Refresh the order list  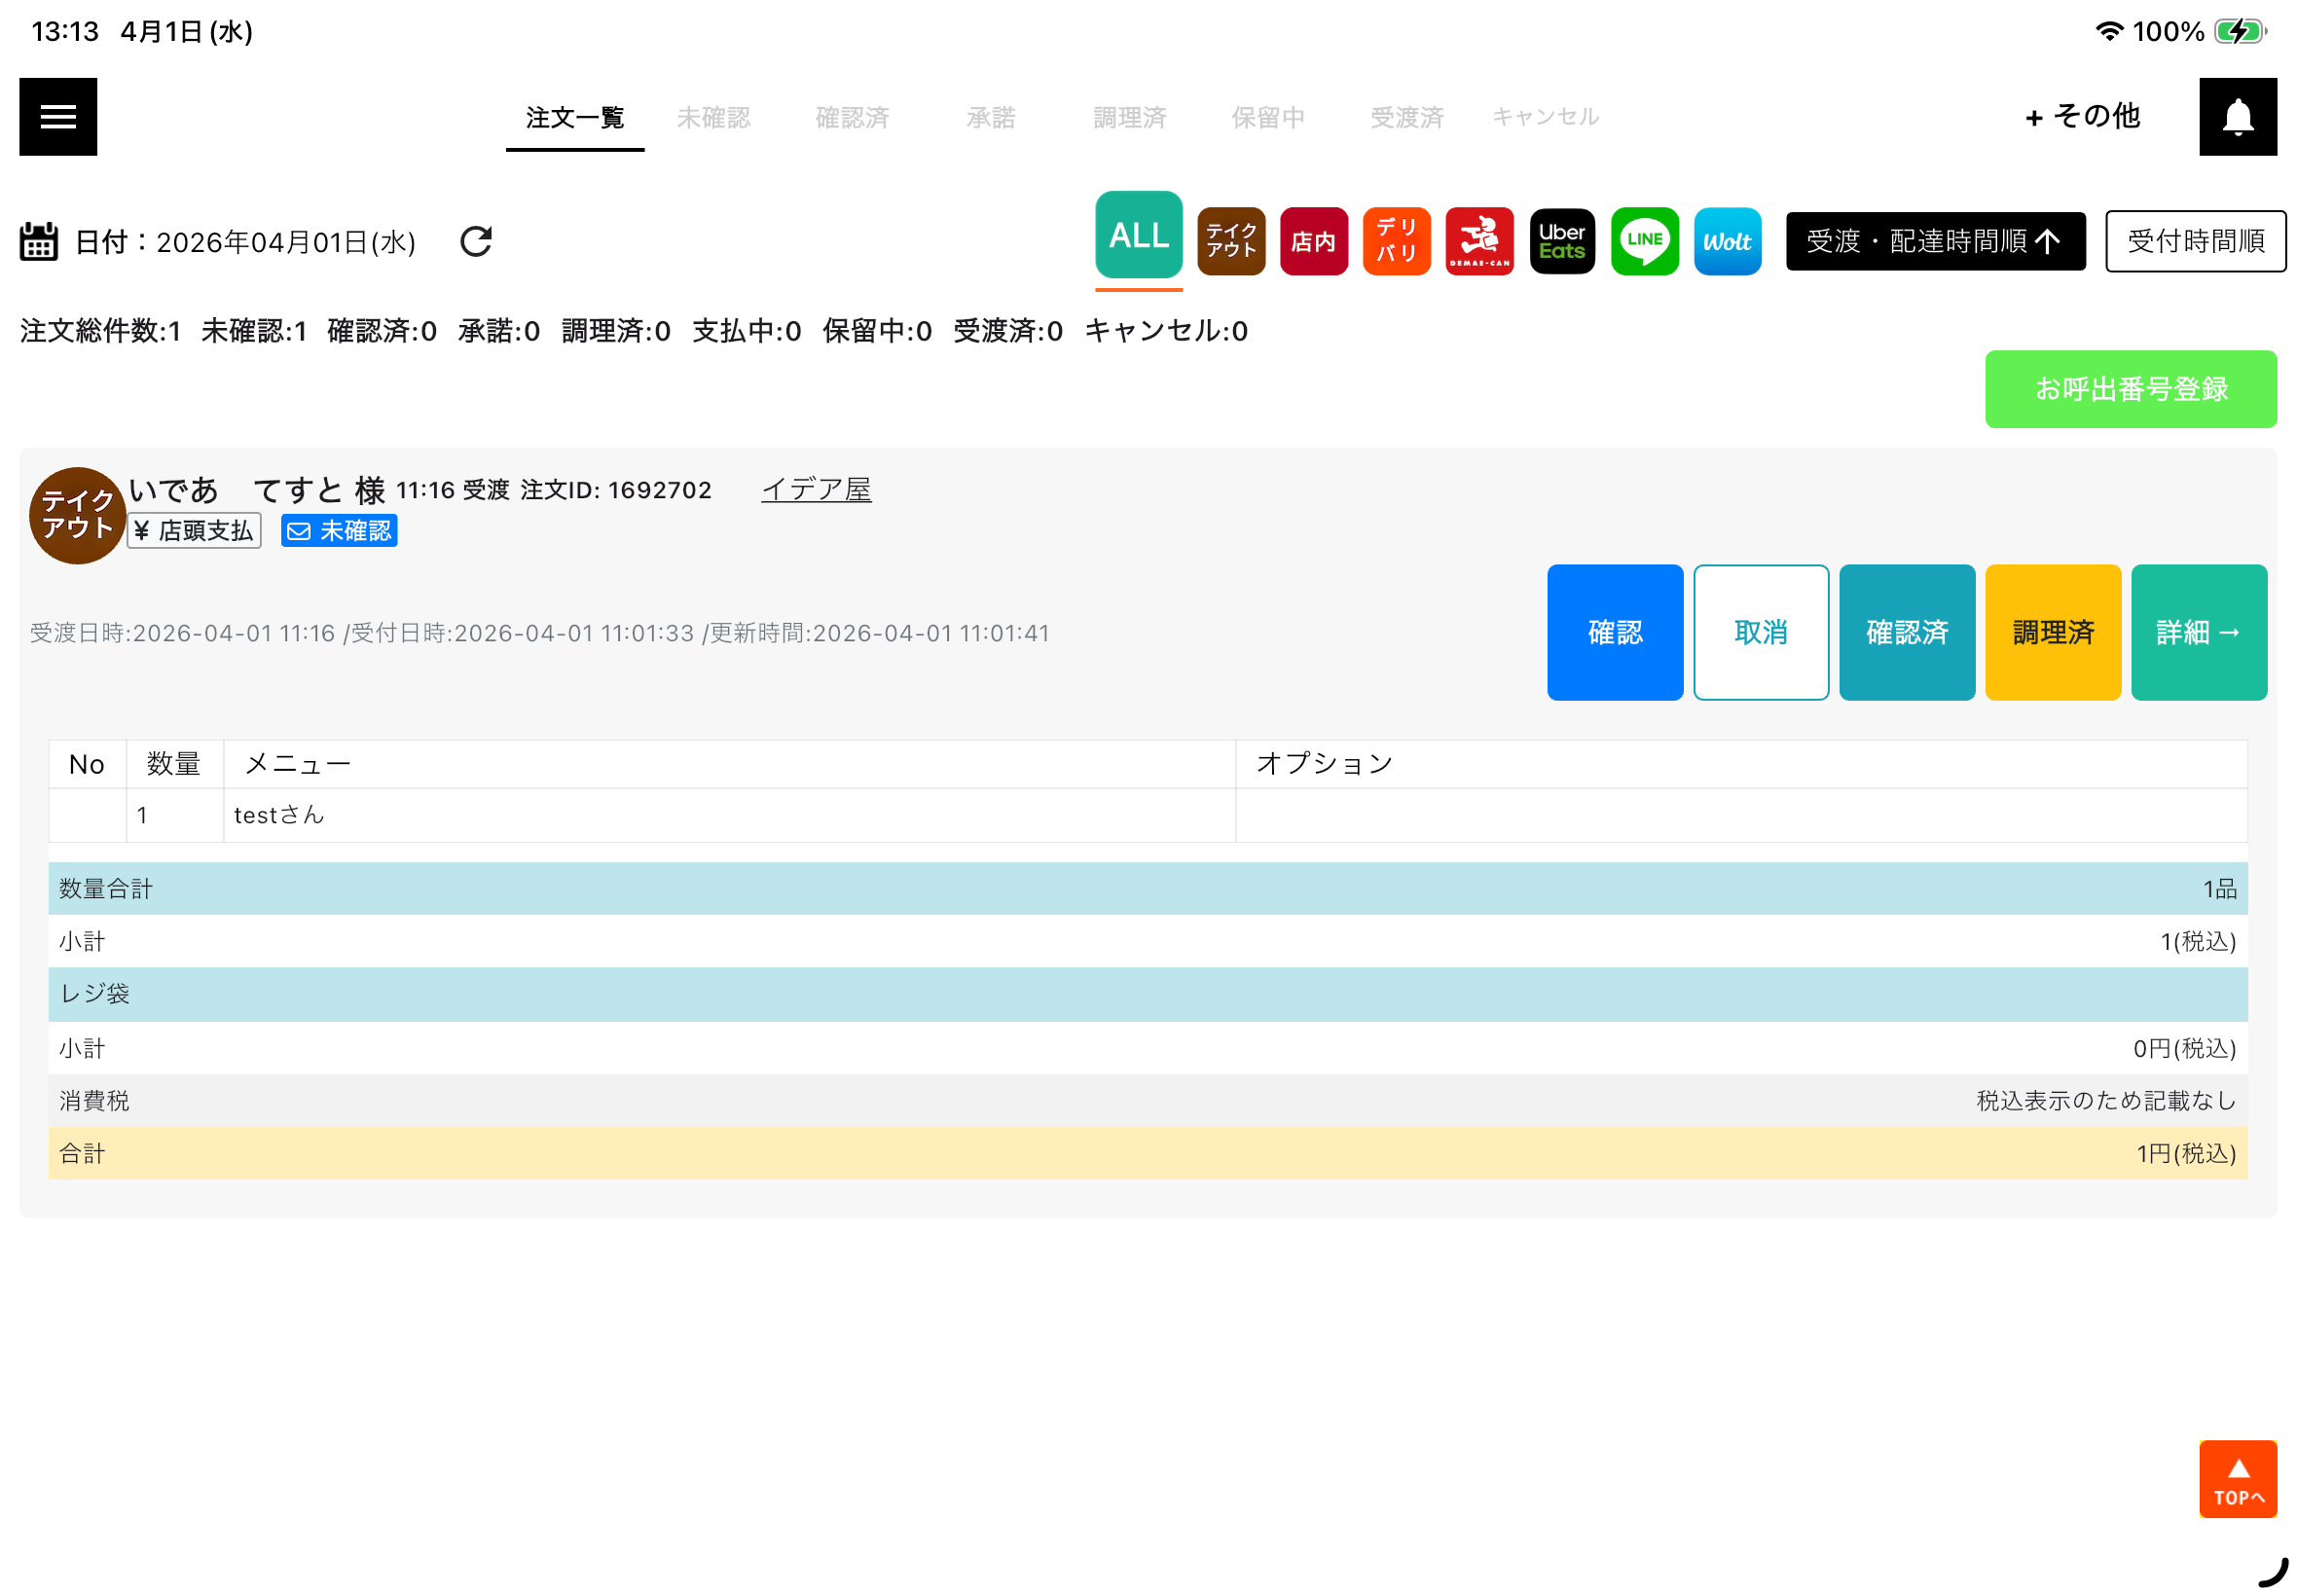pyautogui.click(x=476, y=241)
